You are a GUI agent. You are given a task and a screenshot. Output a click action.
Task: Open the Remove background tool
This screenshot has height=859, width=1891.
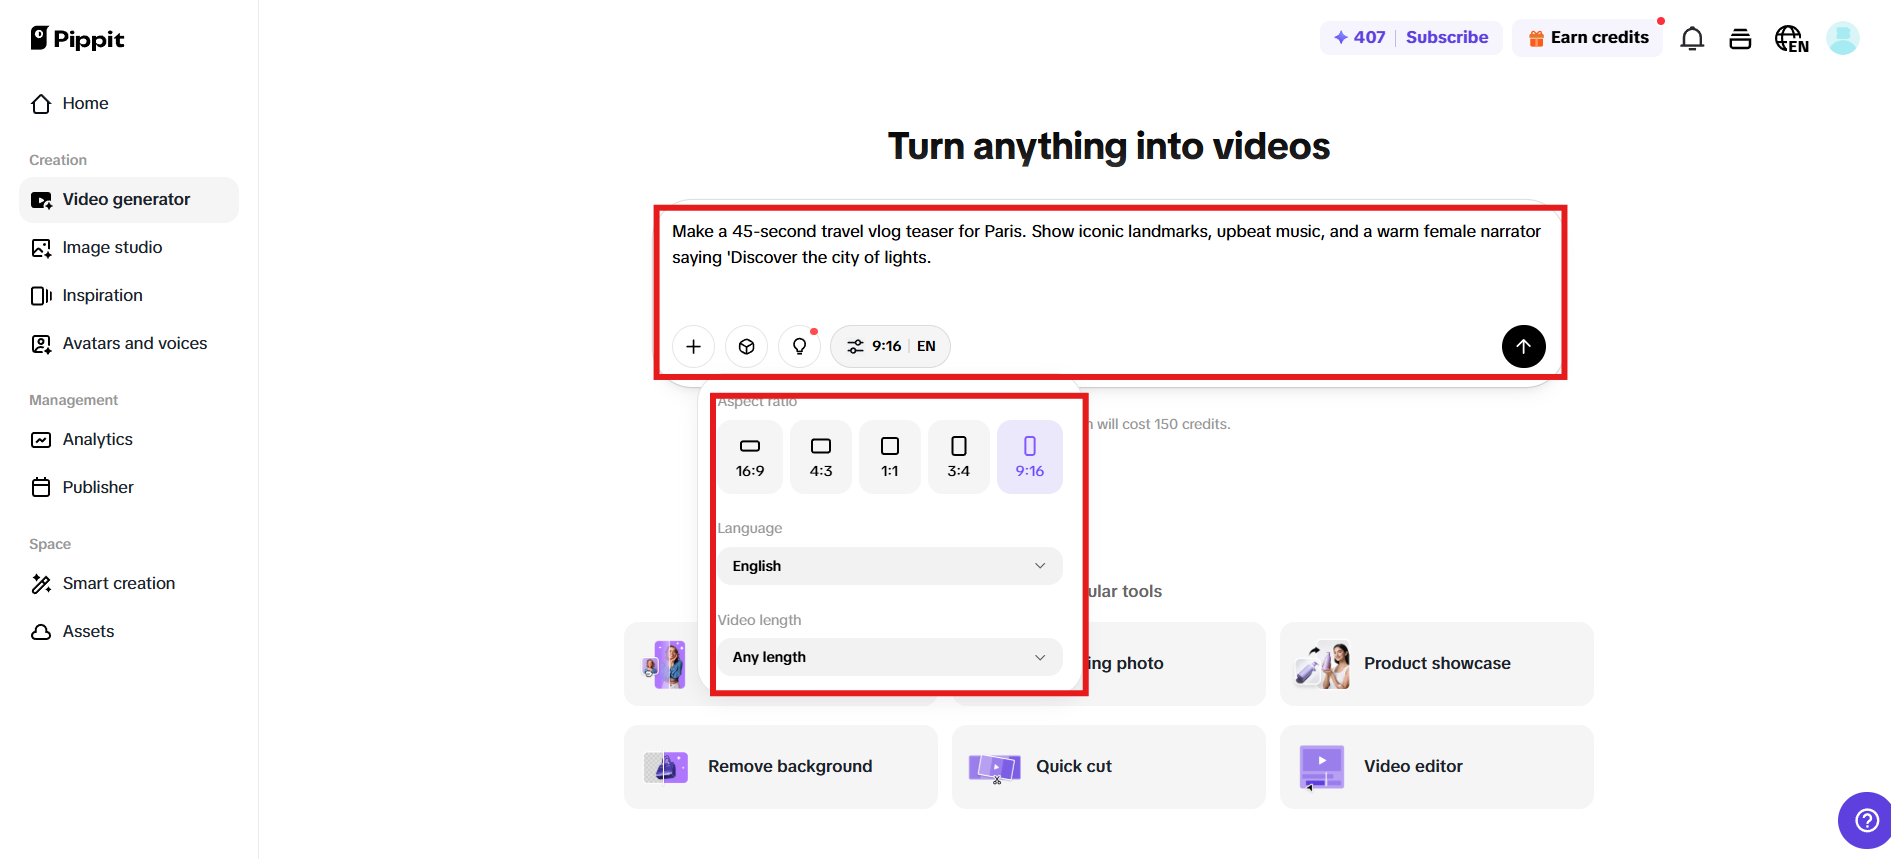781,767
